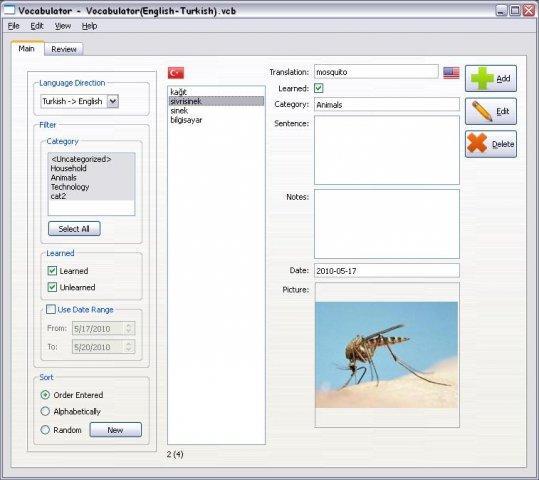Click the From date stepper arrows
The height and width of the screenshot is (480, 539).
point(129,328)
